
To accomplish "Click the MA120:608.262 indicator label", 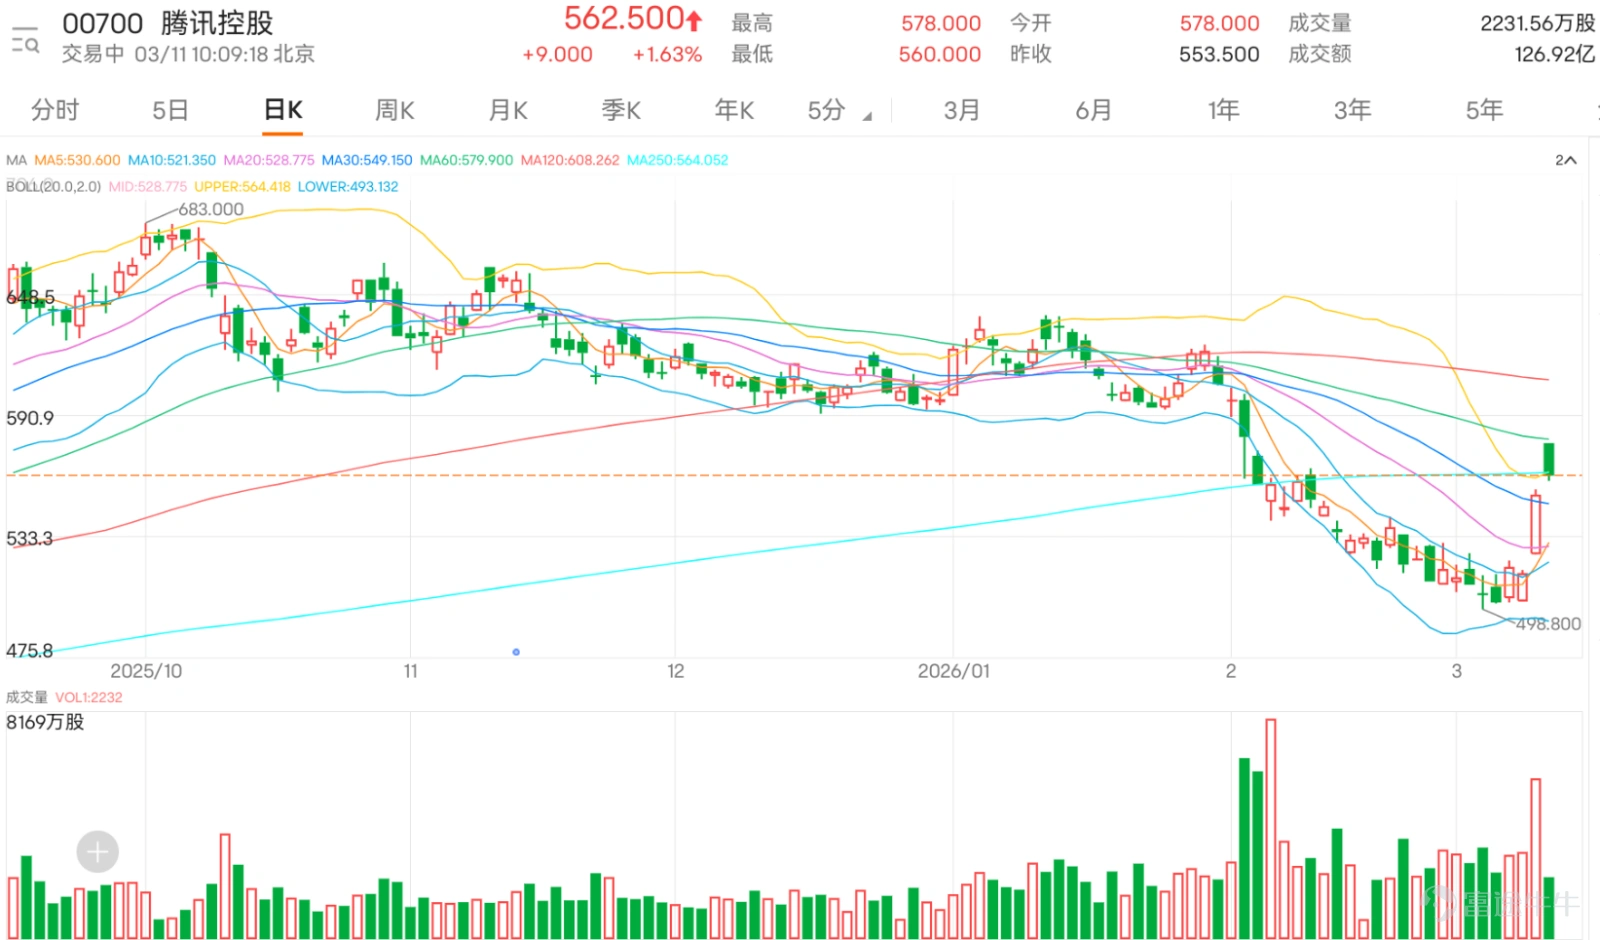I will point(570,160).
